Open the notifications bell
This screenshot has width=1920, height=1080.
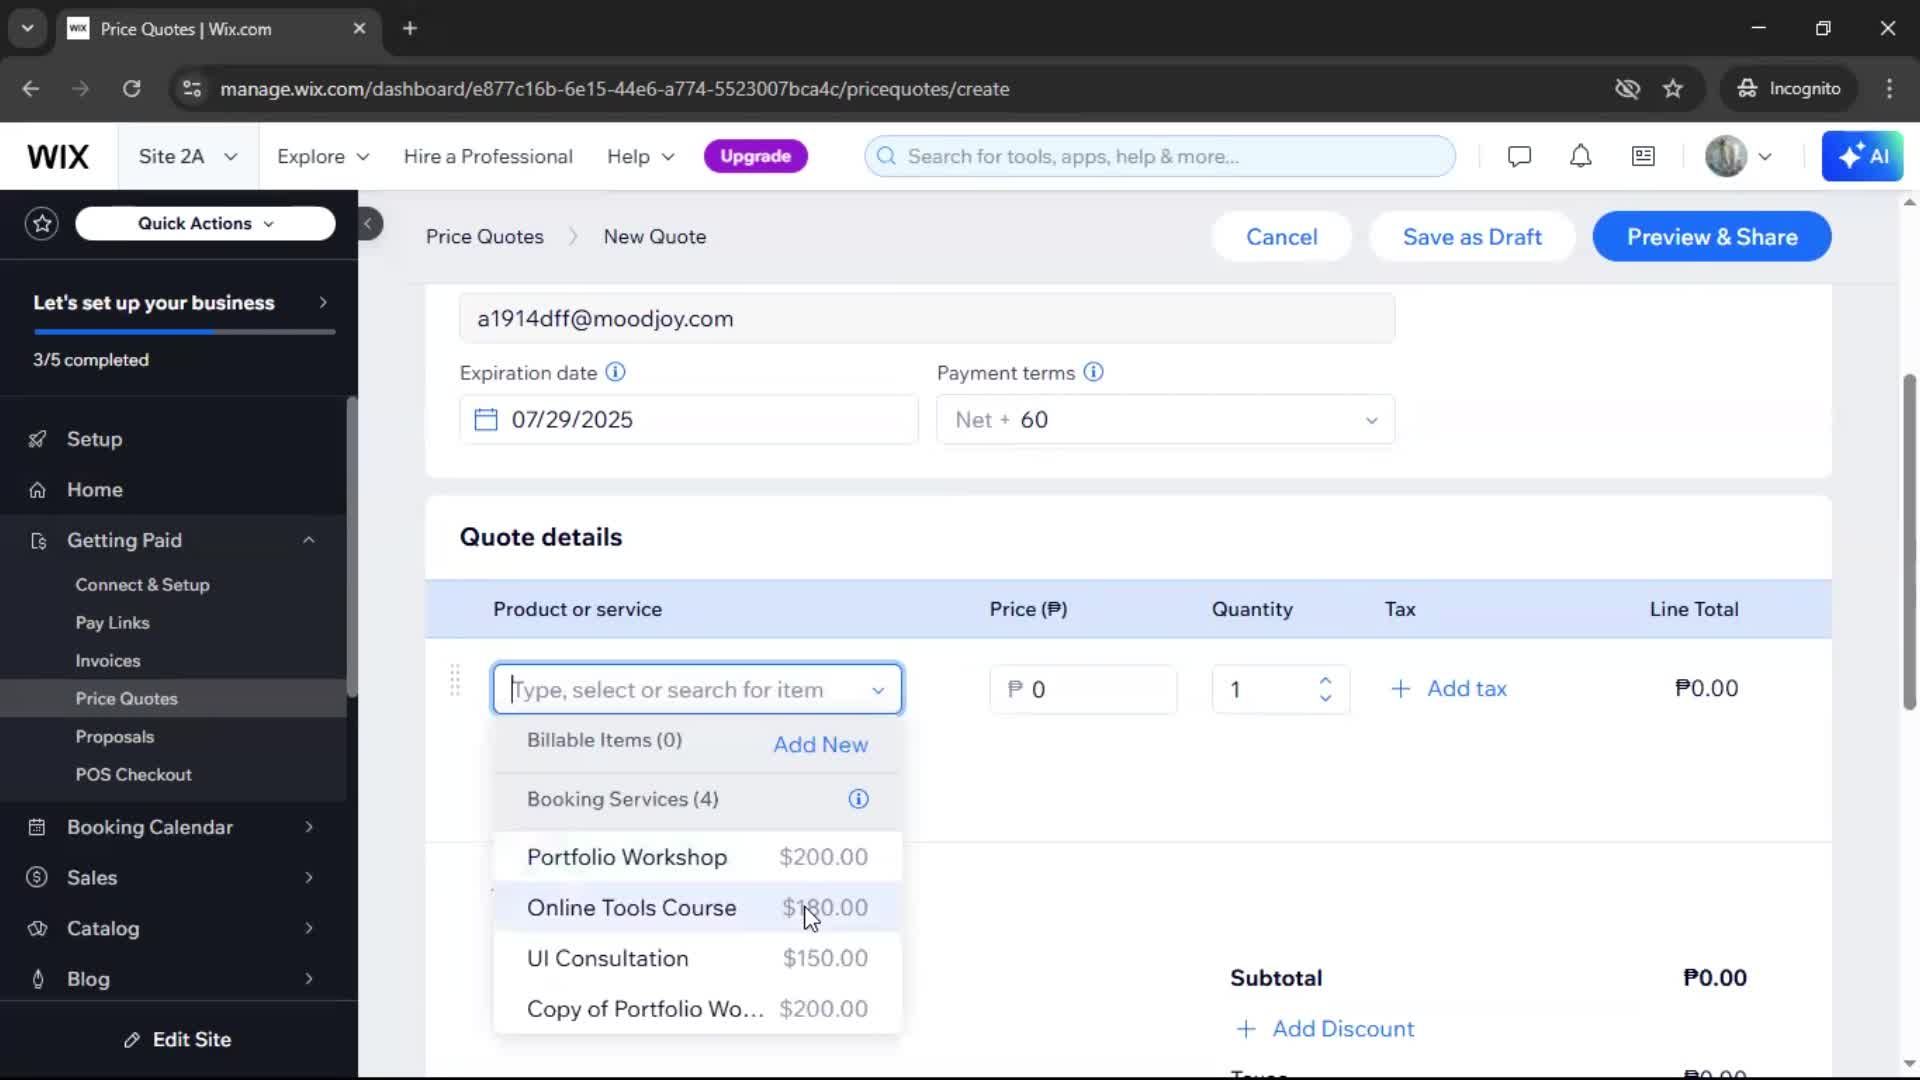1580,156
